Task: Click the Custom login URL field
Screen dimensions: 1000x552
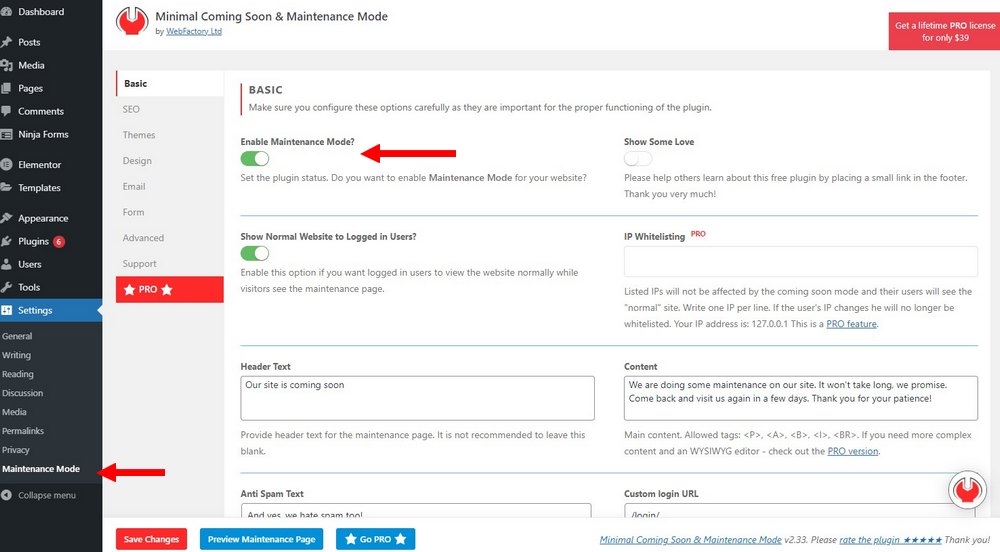Action: pyautogui.click(x=800, y=511)
